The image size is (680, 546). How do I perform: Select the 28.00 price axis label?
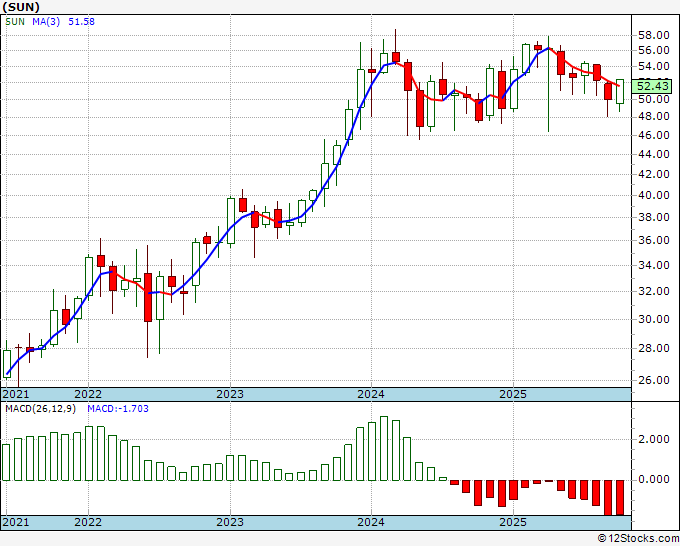click(x=654, y=348)
